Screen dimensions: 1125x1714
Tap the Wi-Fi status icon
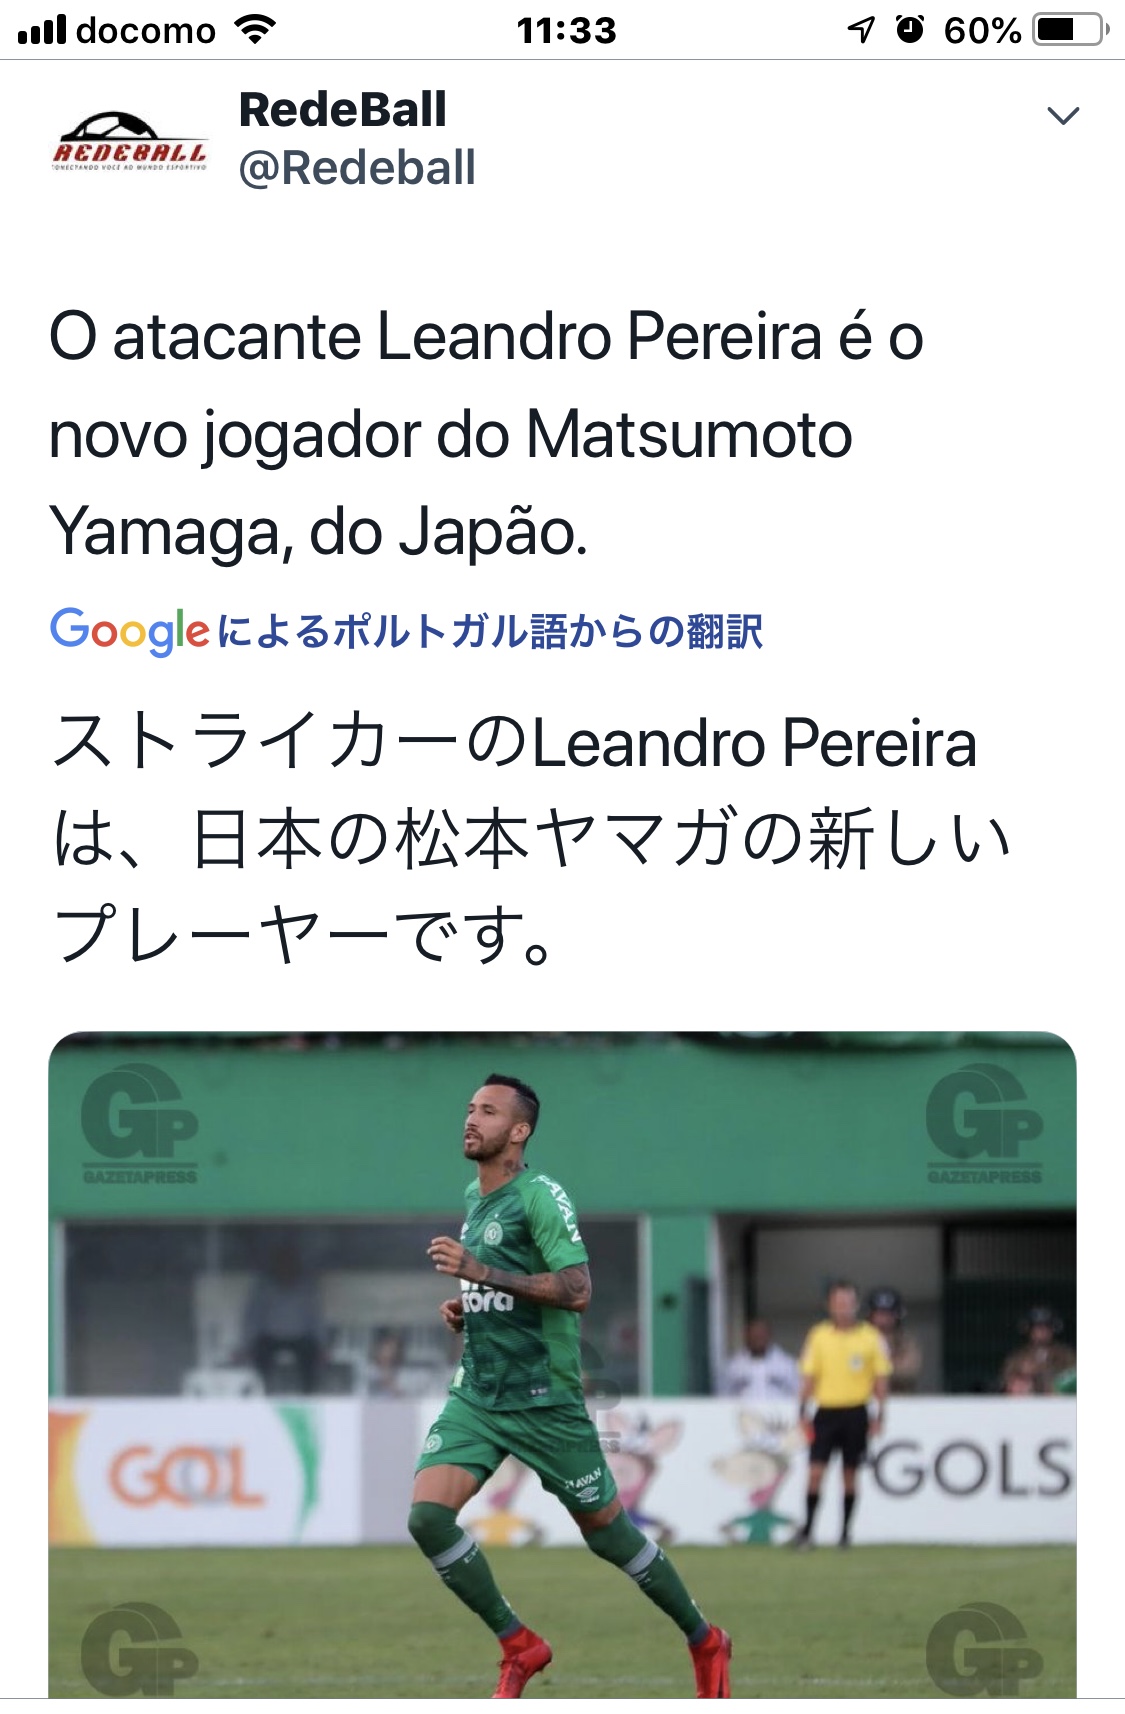(255, 30)
